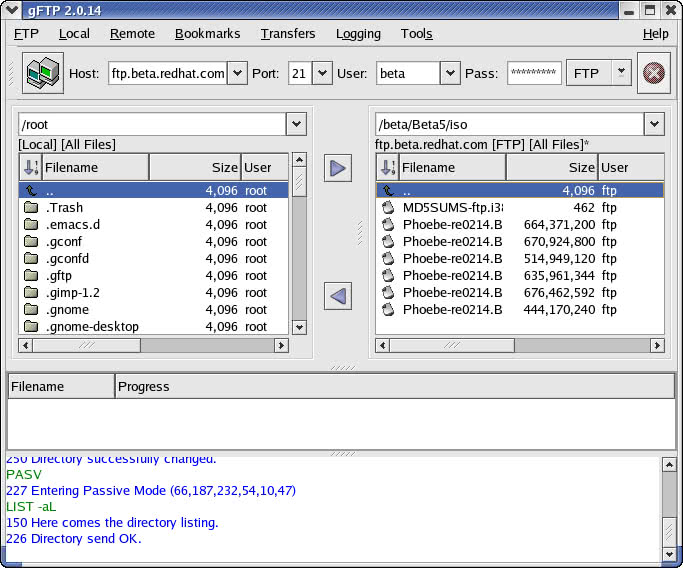Select Phoebe file sized 664,371,200

point(520,224)
